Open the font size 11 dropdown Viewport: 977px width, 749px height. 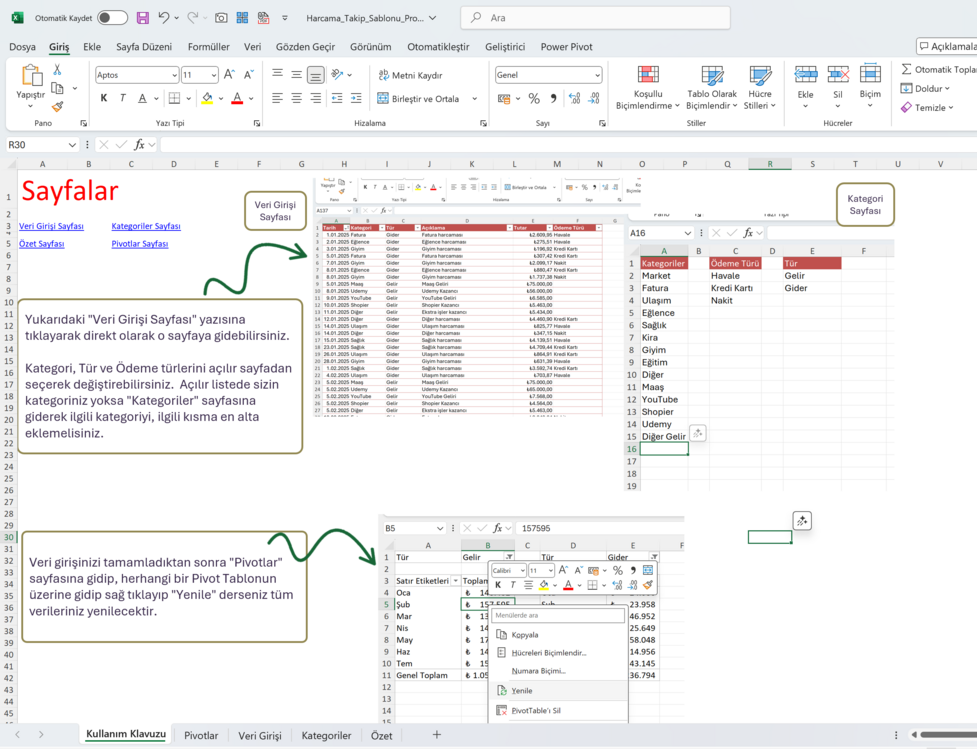pyautogui.click(x=214, y=75)
